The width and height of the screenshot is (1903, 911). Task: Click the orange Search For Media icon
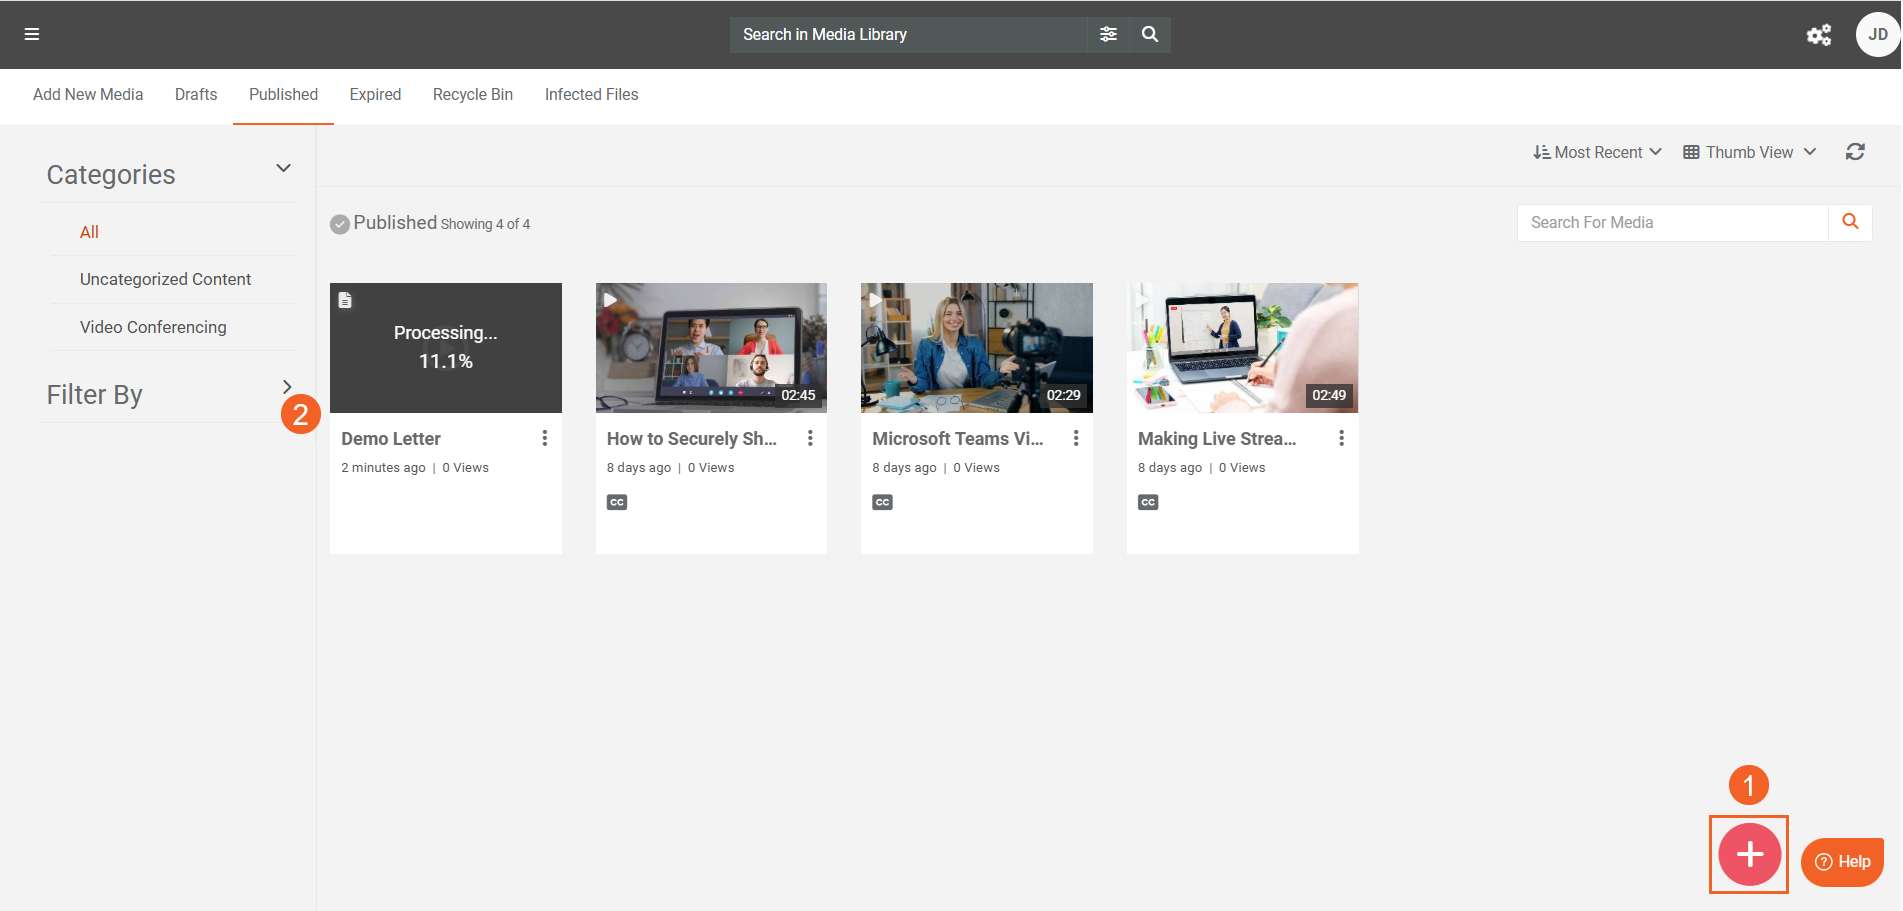click(1850, 222)
